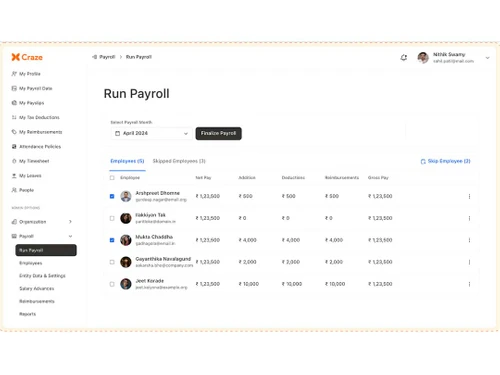Image resolution: width=500 pixels, height=375 pixels.
Task: Click the back icon beside the Payroll breadcrumb
Action: click(94, 57)
